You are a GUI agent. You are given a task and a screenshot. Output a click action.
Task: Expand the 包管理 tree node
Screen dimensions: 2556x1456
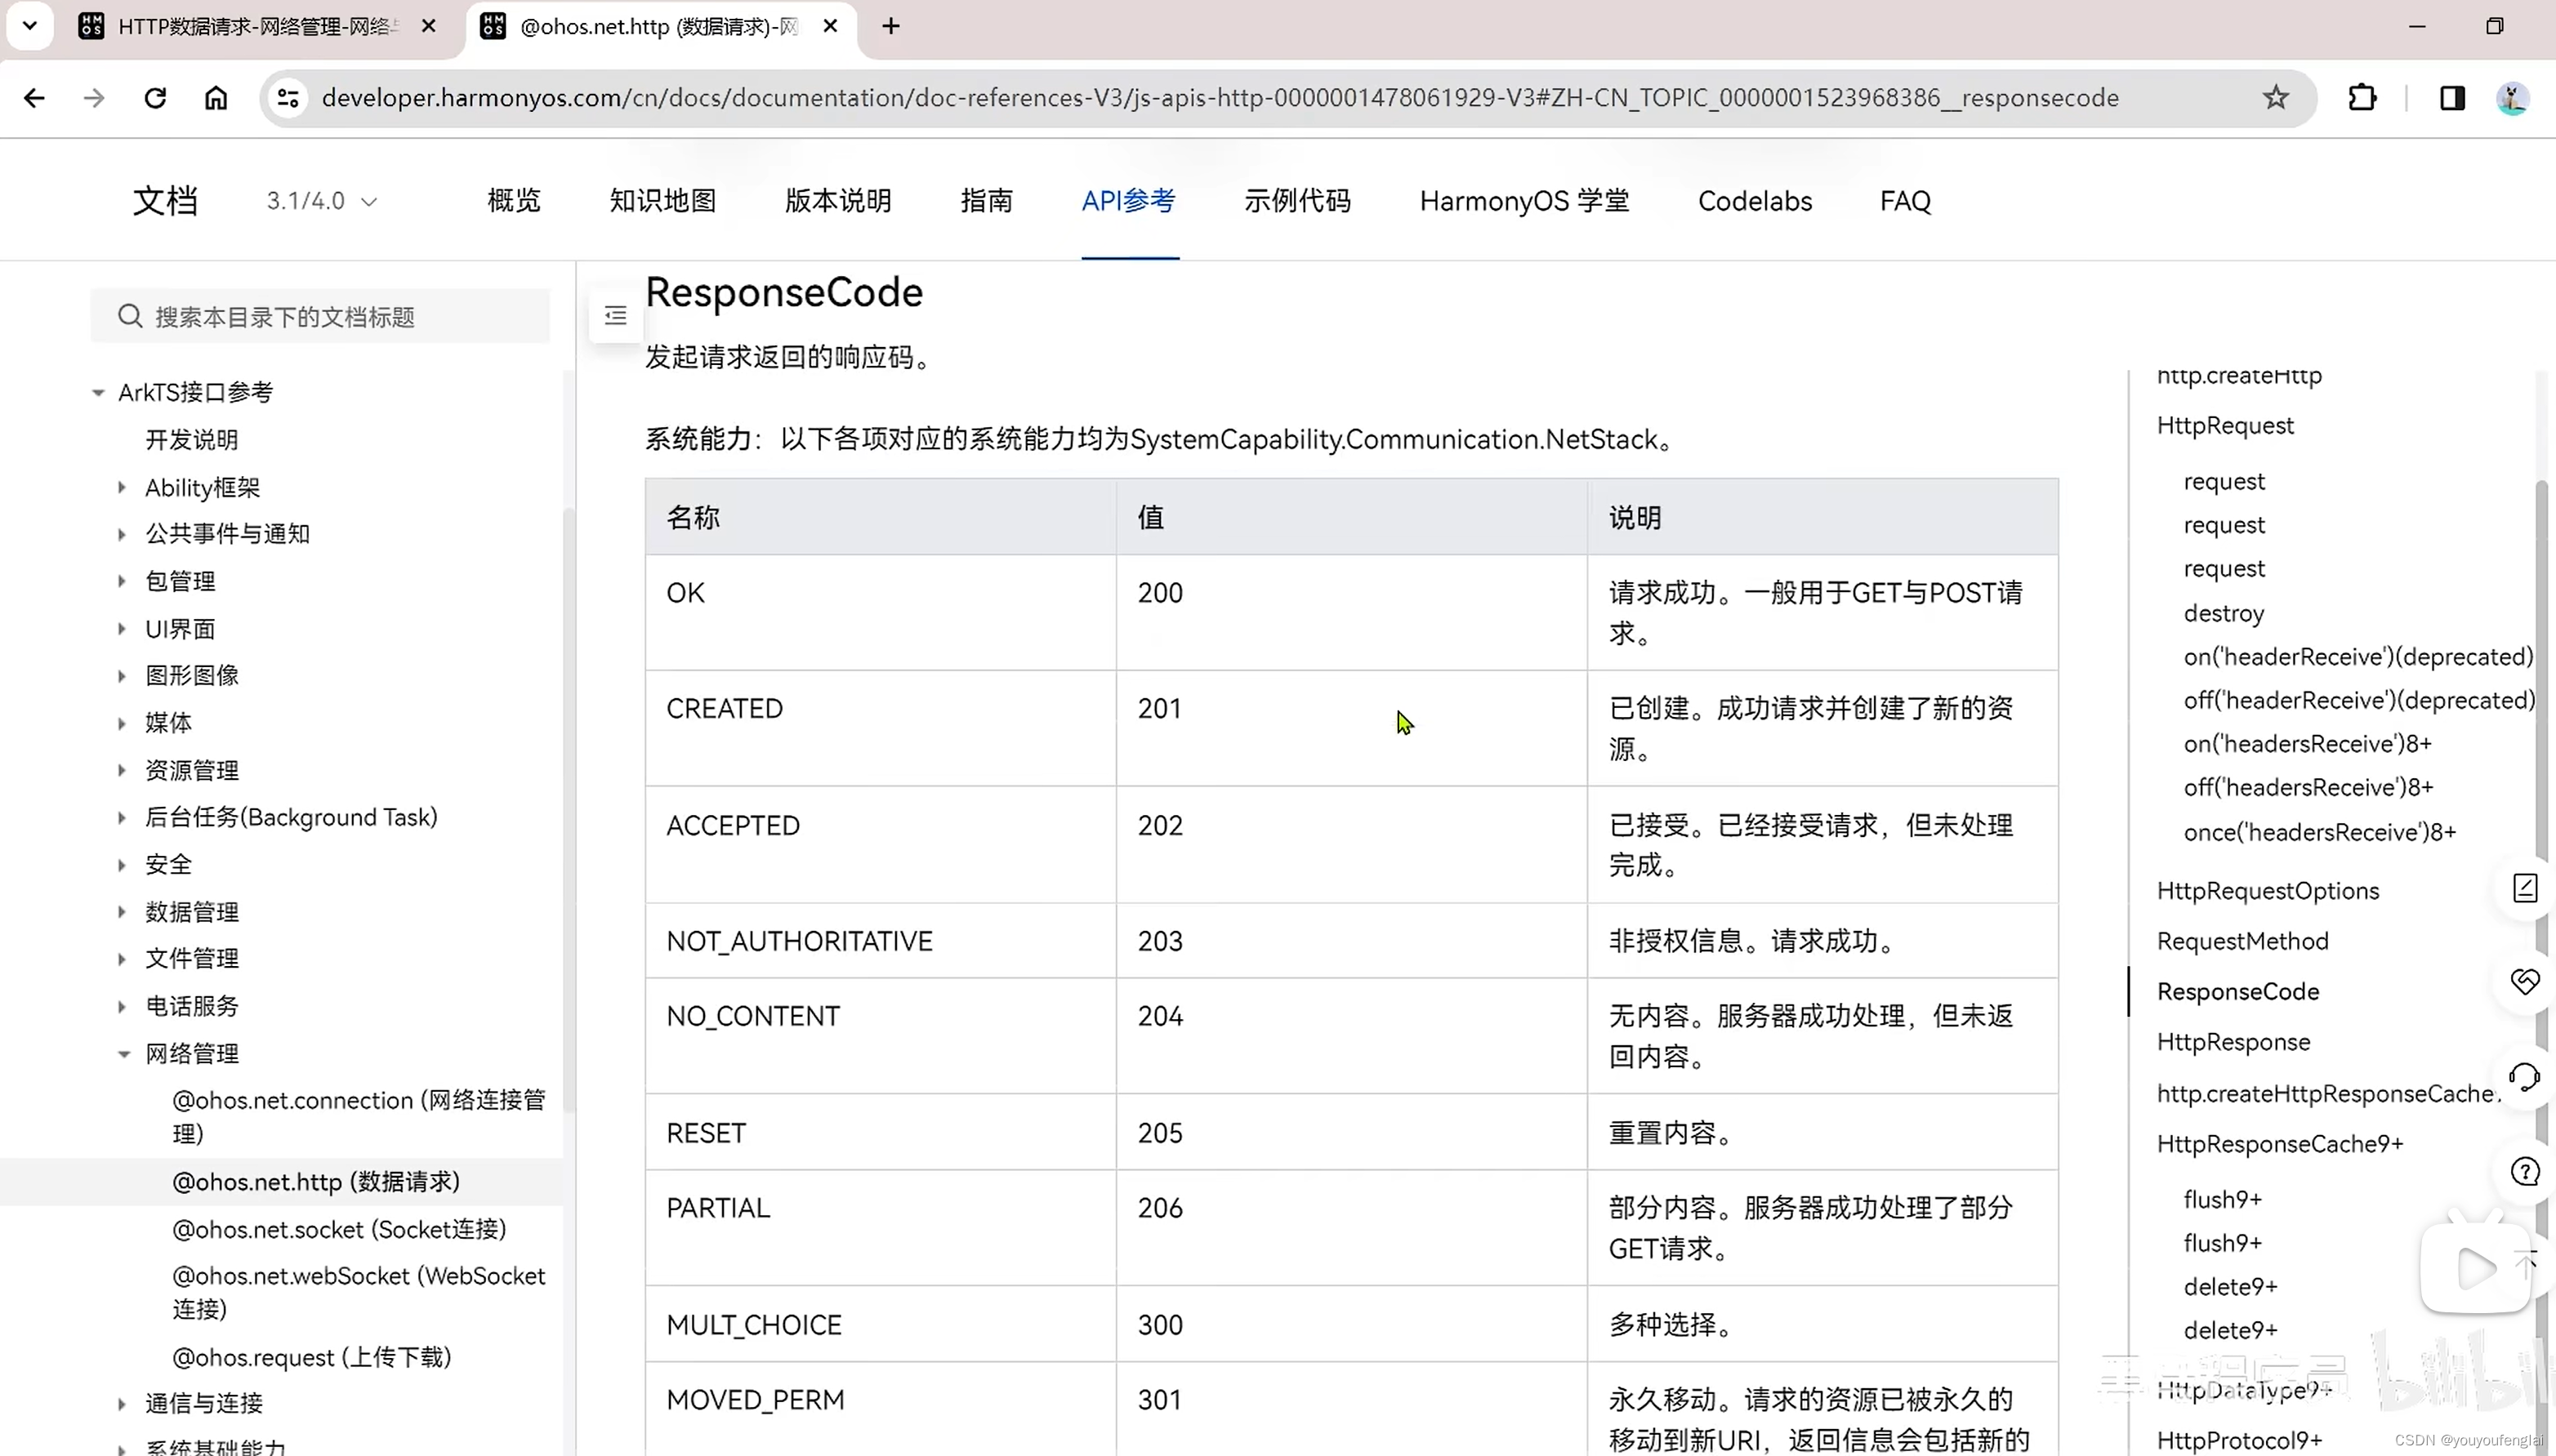coord(122,581)
